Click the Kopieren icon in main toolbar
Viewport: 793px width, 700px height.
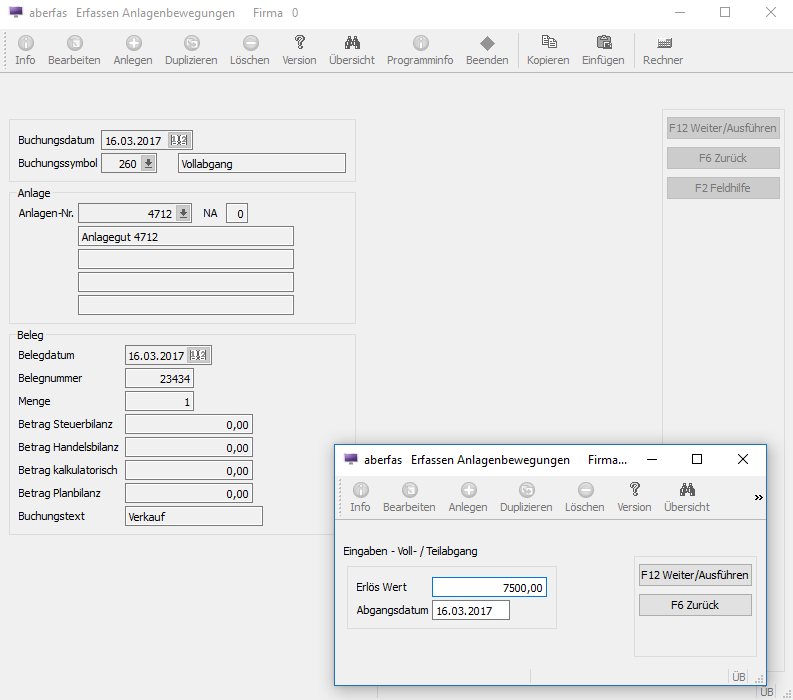click(x=548, y=44)
